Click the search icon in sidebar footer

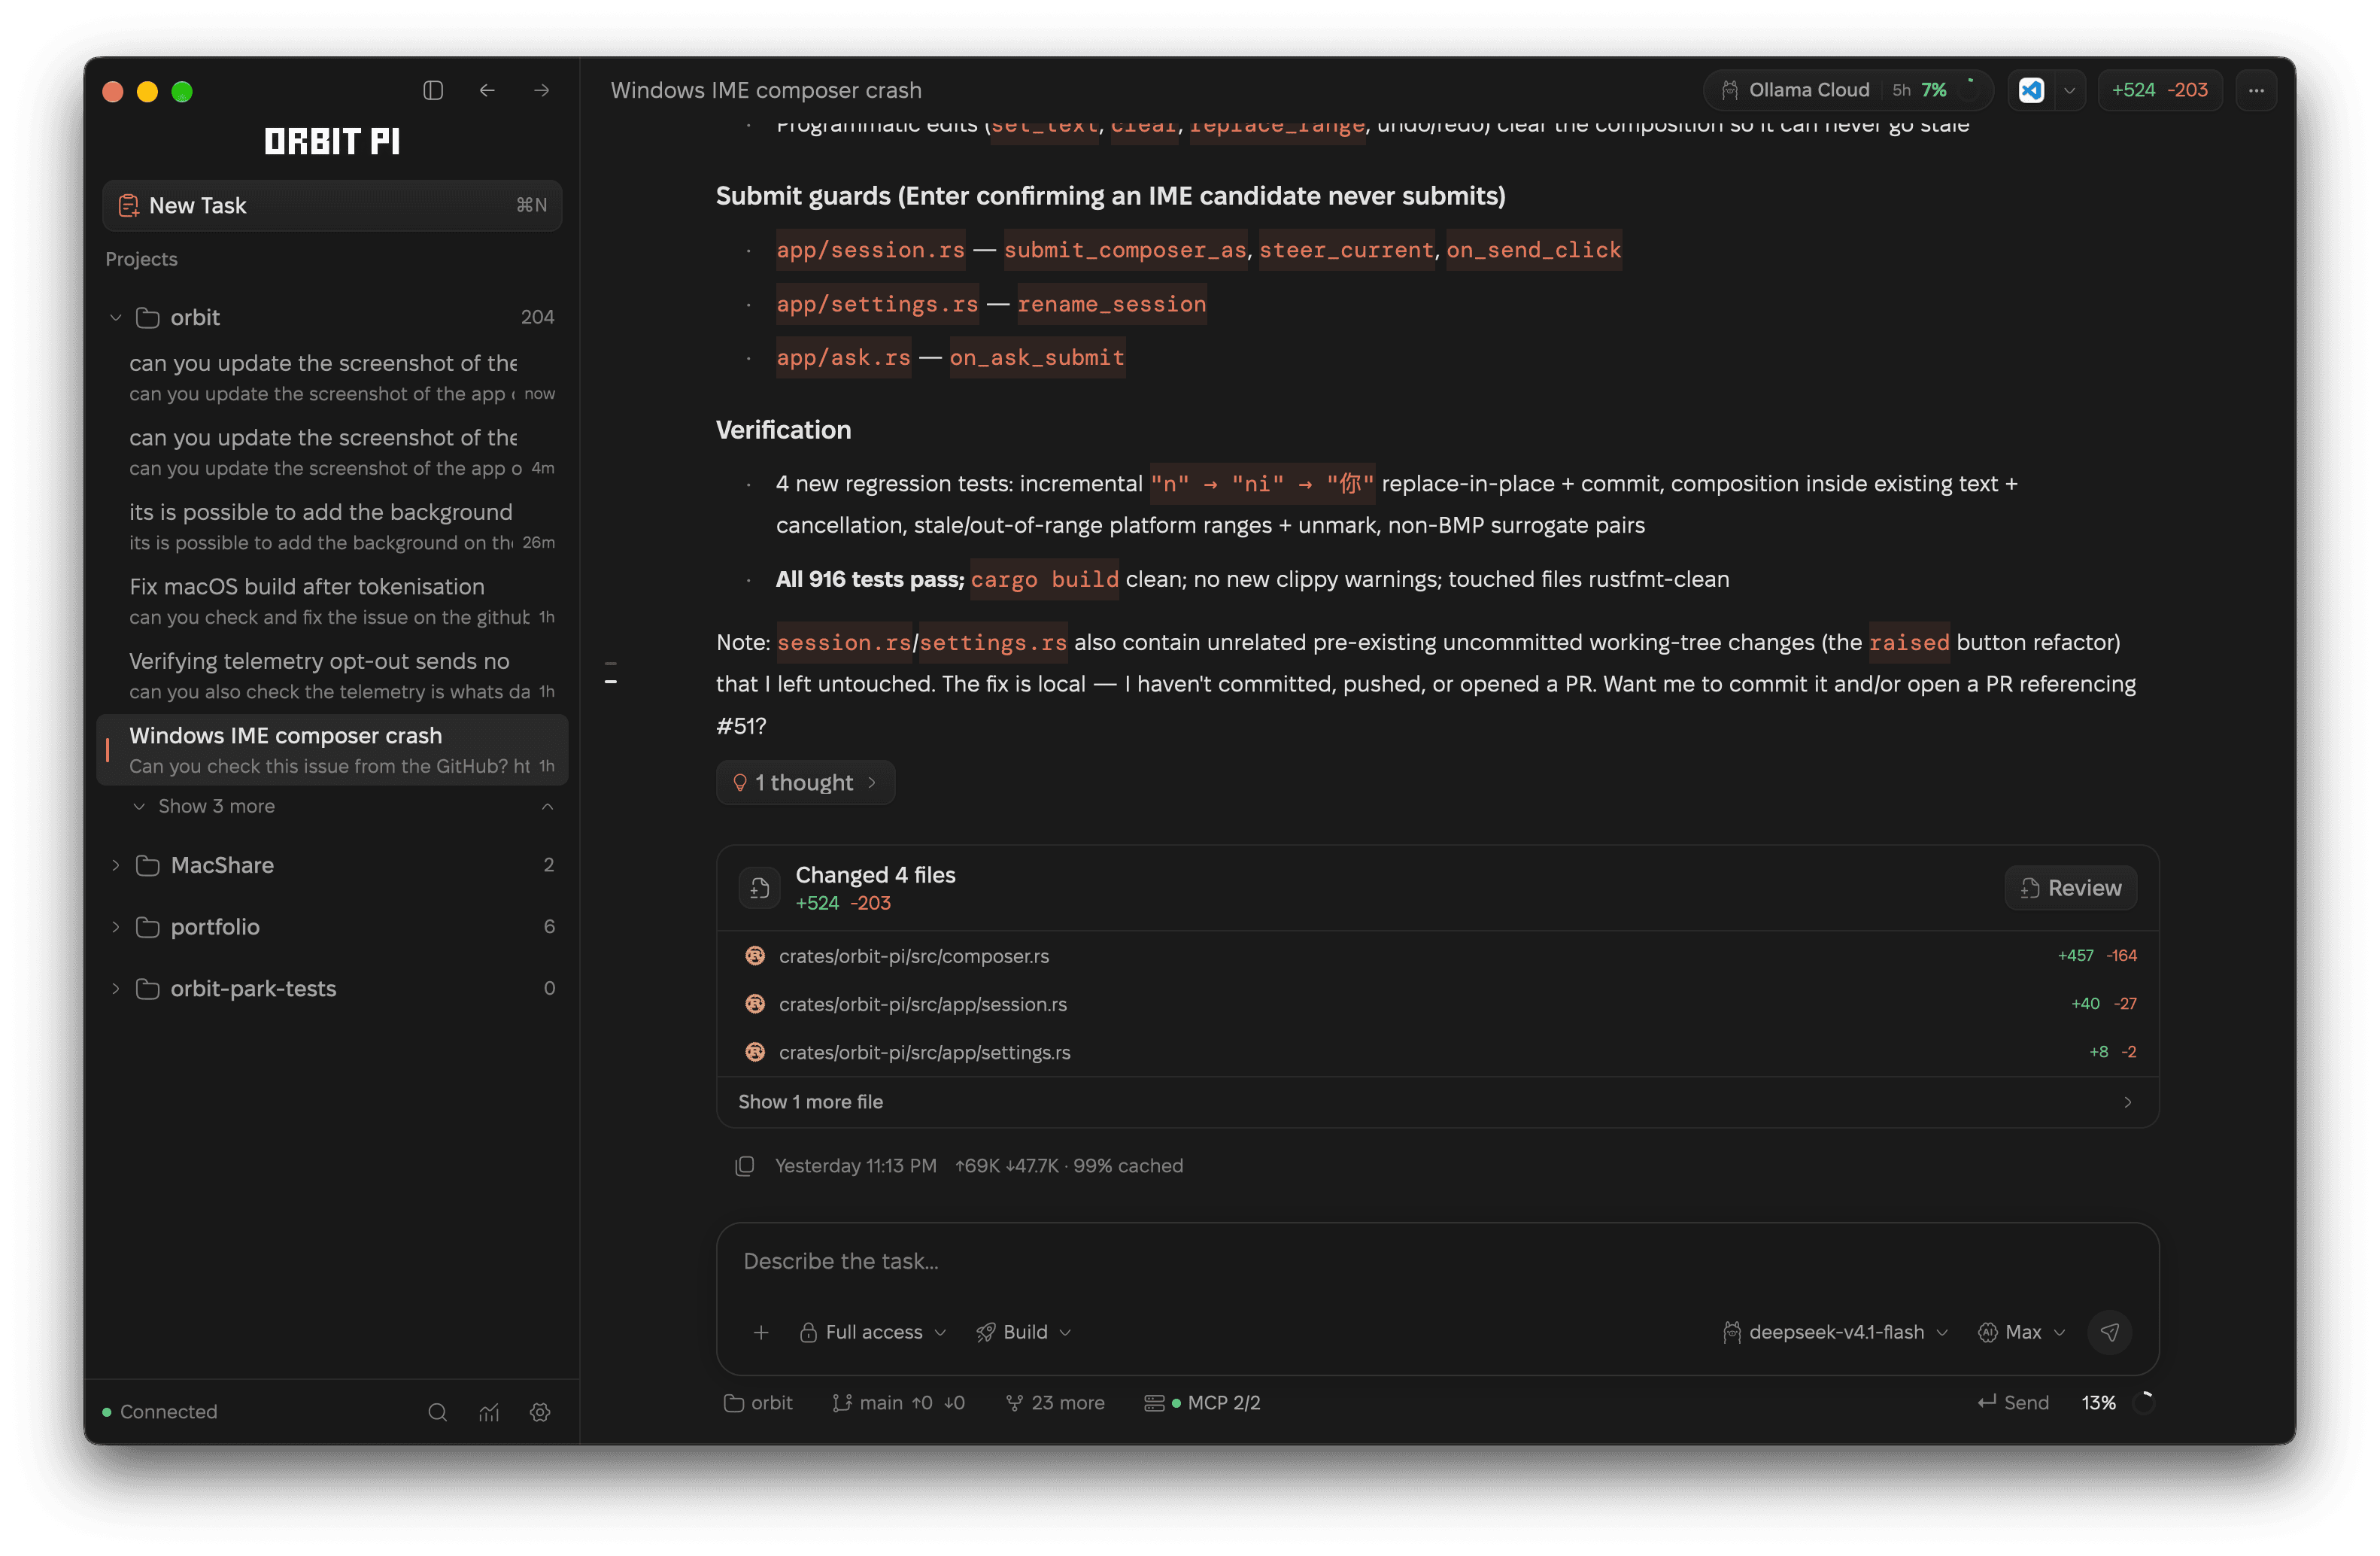(437, 1411)
